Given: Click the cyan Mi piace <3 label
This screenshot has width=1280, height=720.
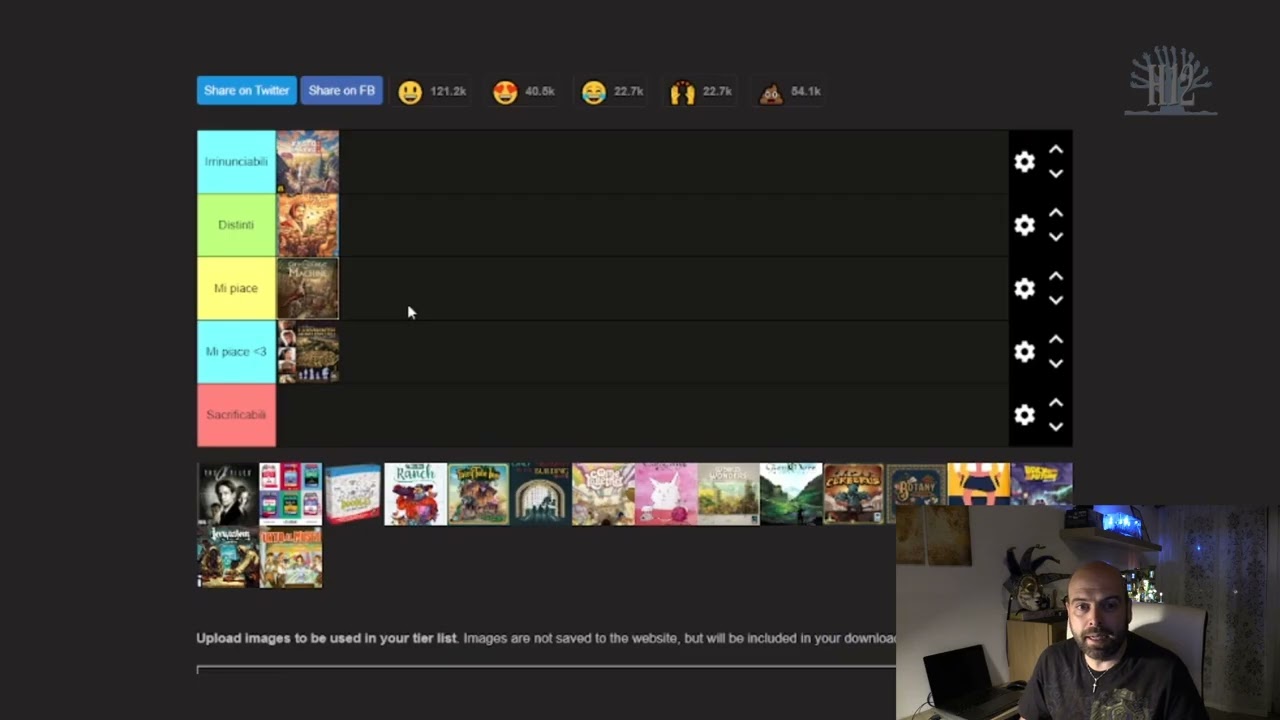Looking at the screenshot, I should click(236, 352).
